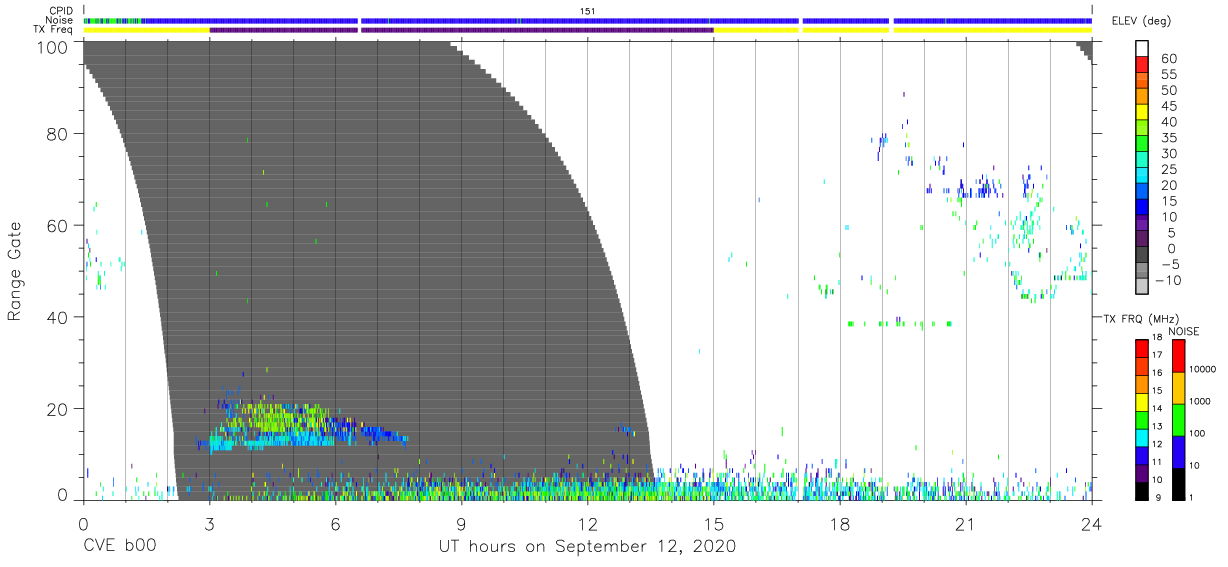Click the yellow 40–45 segment of ELEV colorbar
The width and height of the screenshot is (1228, 567).
point(1141,113)
